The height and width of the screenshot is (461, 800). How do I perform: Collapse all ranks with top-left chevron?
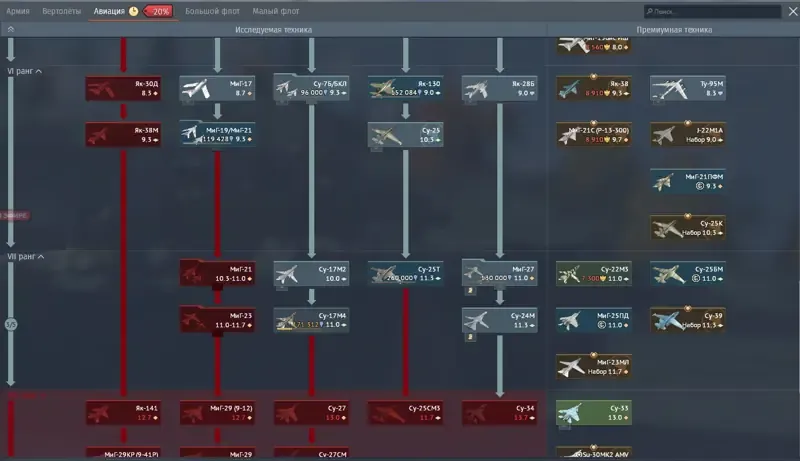click(x=11, y=30)
